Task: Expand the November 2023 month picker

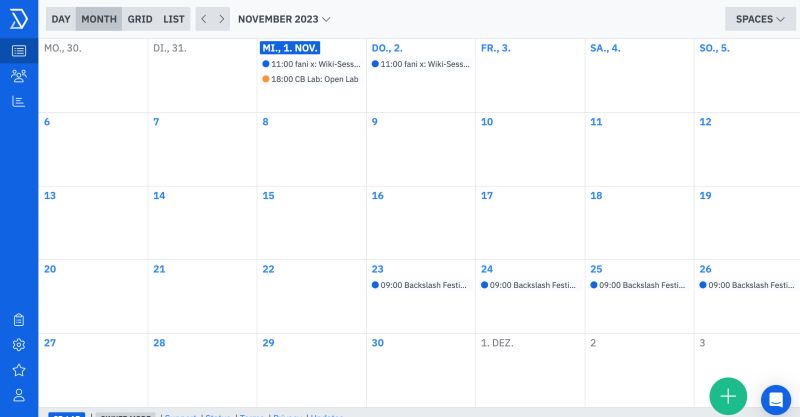Action: point(284,19)
